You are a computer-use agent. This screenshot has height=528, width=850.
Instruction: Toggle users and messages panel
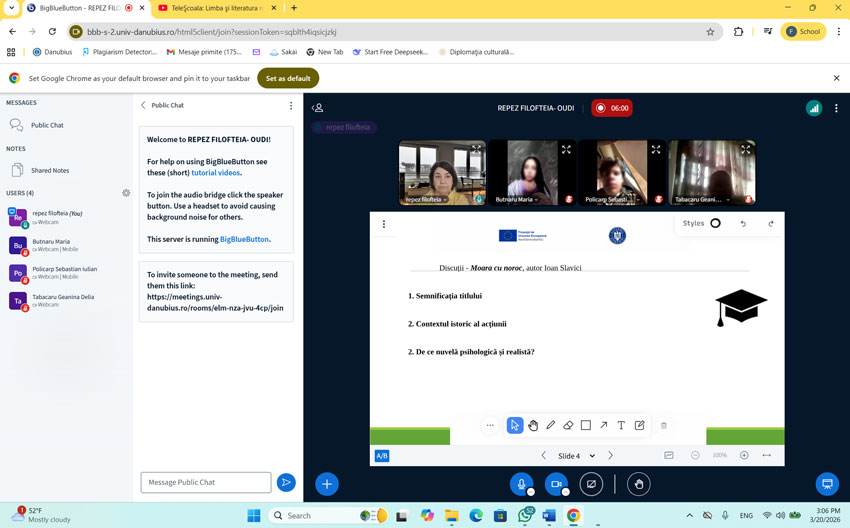pyautogui.click(x=318, y=108)
